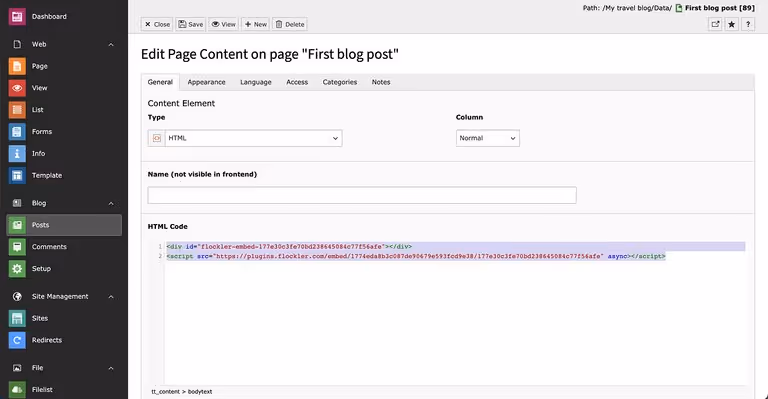Click the Close button

click(157, 24)
